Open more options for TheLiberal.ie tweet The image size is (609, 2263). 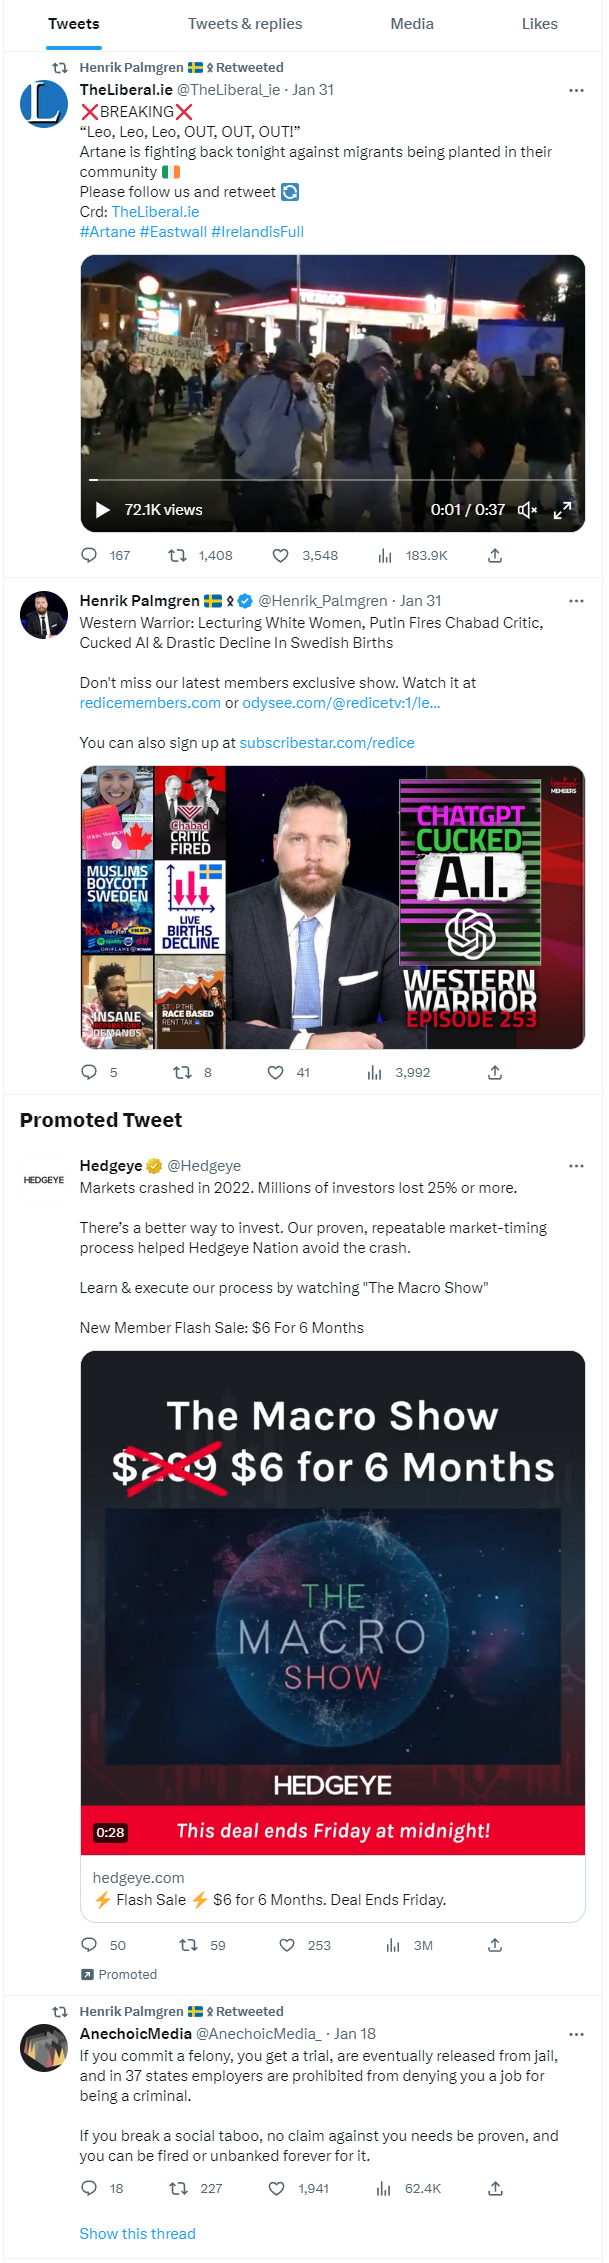tap(576, 90)
